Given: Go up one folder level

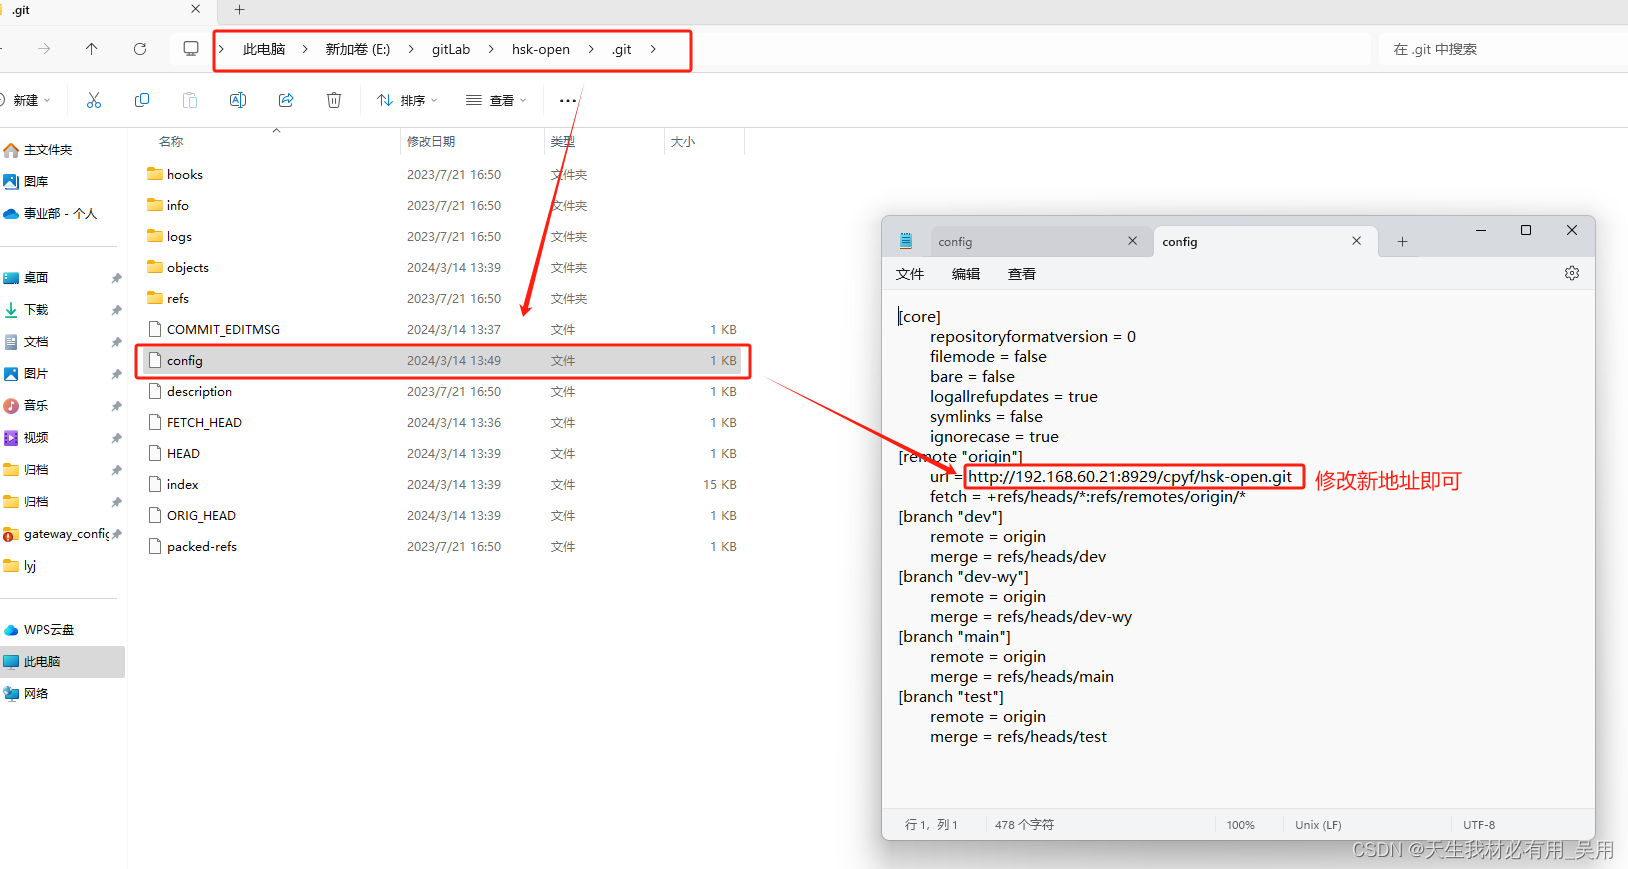Looking at the screenshot, I should point(92,49).
